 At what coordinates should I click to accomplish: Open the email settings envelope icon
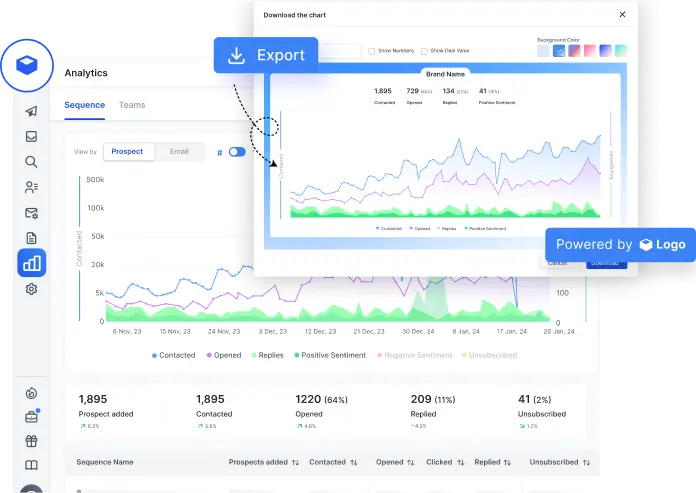click(x=32, y=213)
